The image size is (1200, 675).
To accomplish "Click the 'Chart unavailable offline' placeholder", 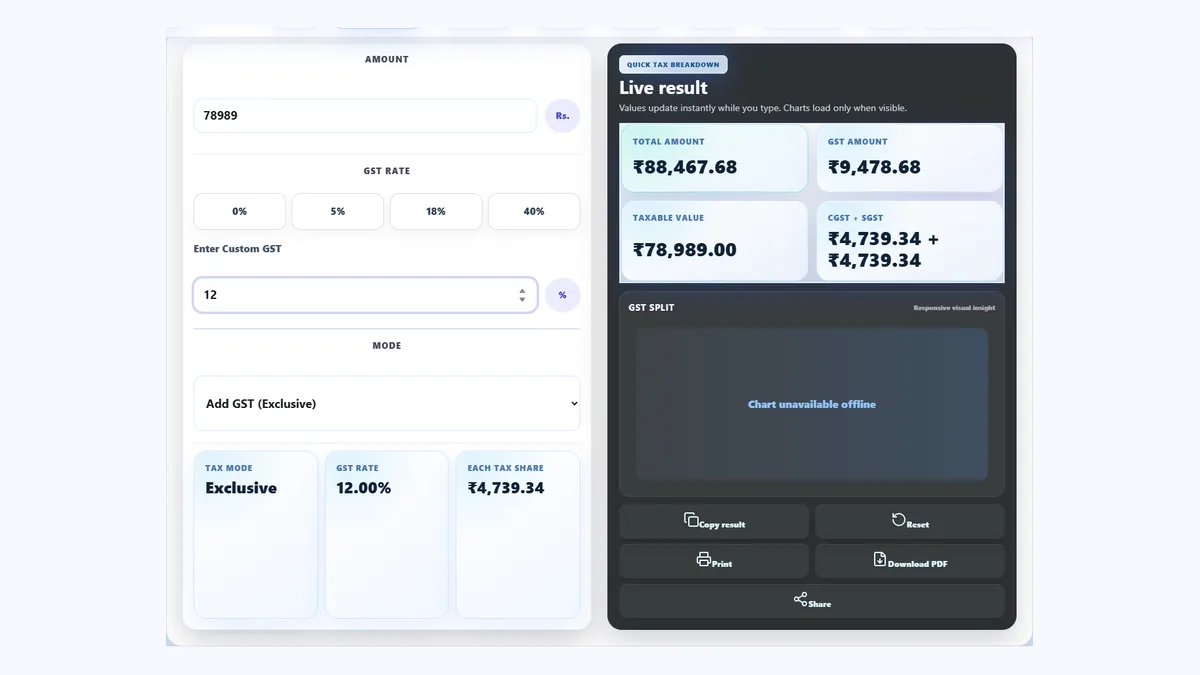I will pyautogui.click(x=812, y=404).
